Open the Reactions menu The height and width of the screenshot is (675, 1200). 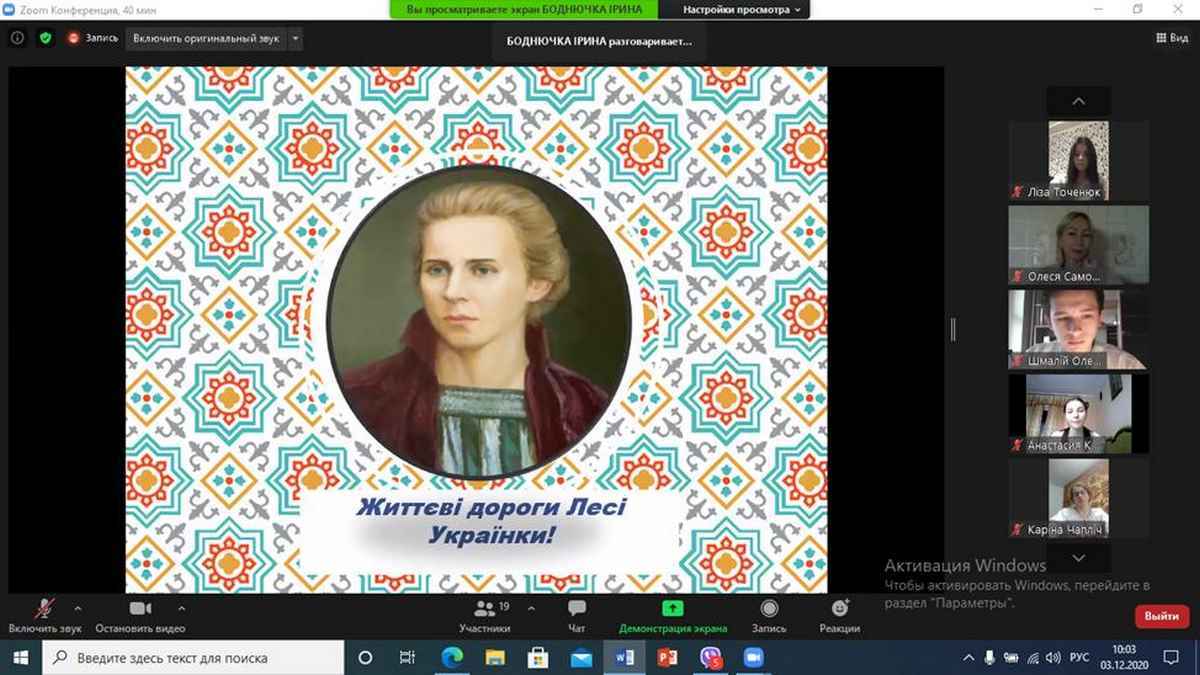click(840, 609)
